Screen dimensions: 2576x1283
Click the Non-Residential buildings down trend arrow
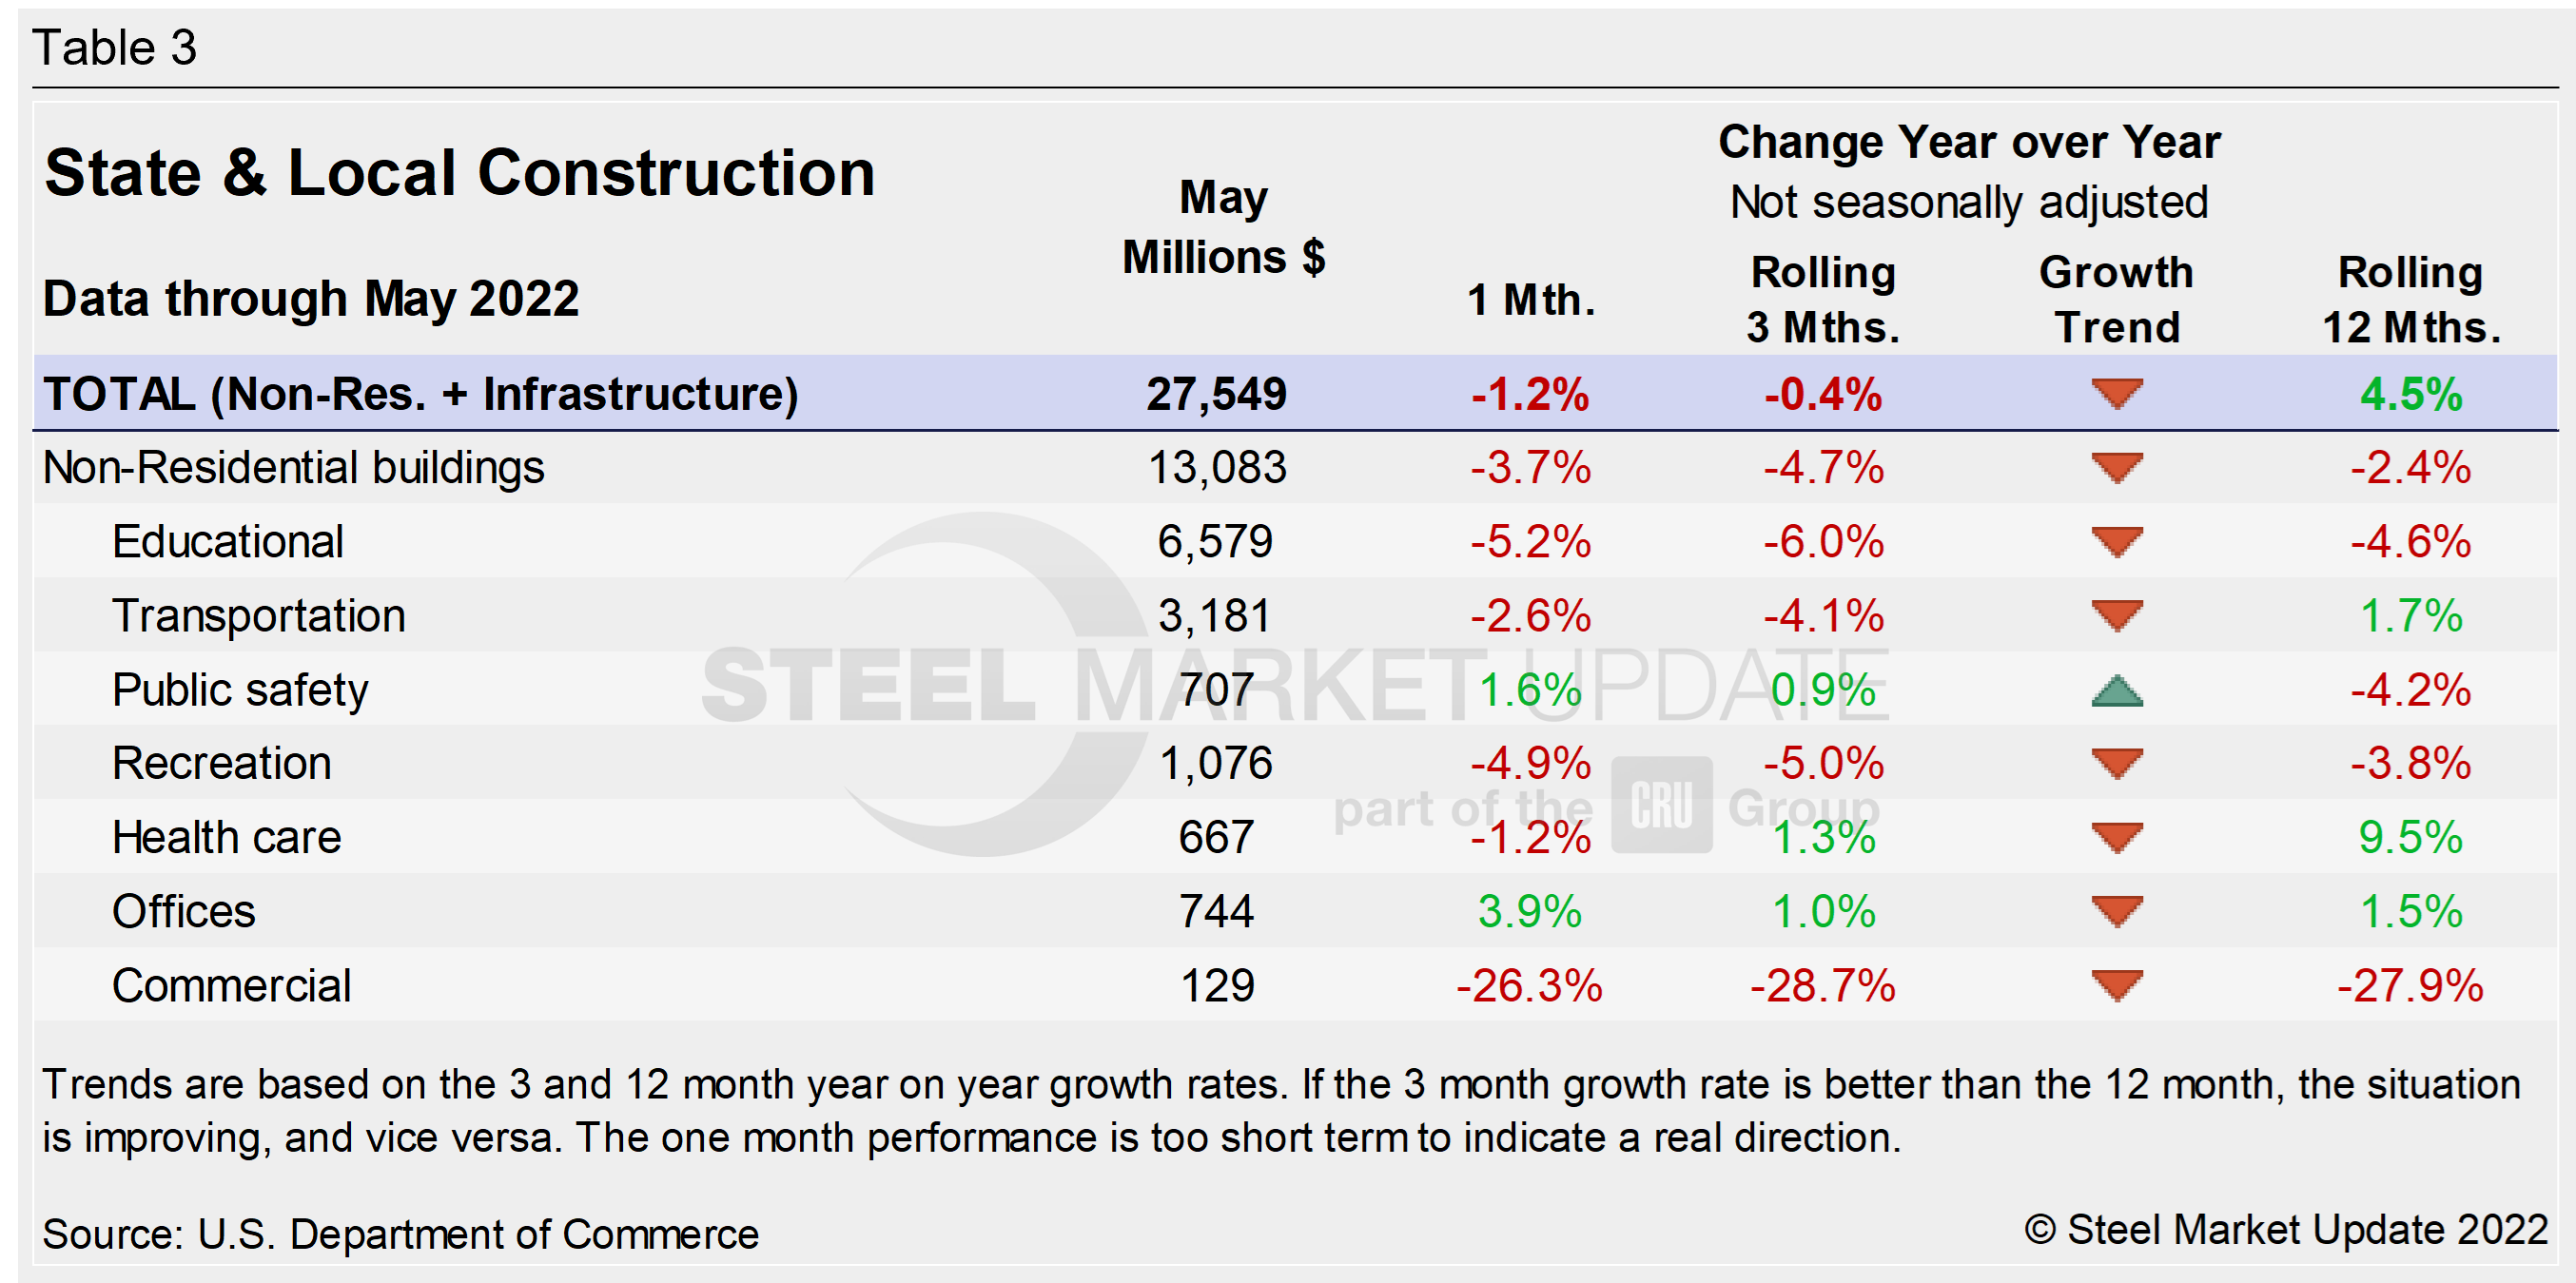click(2117, 467)
